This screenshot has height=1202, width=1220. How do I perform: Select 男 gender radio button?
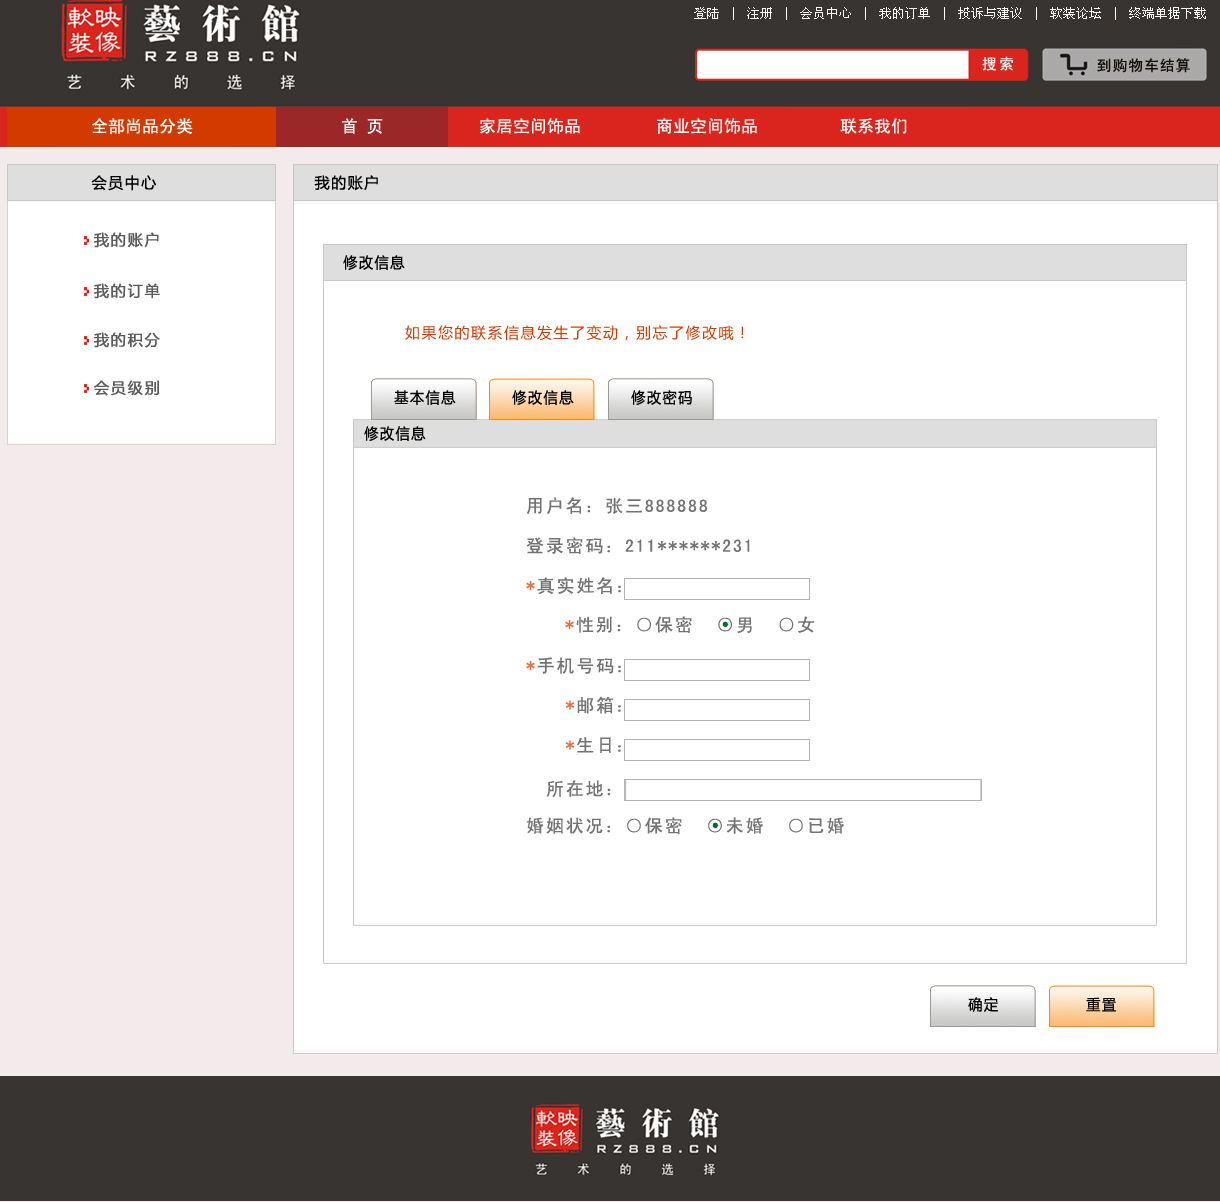pos(725,625)
